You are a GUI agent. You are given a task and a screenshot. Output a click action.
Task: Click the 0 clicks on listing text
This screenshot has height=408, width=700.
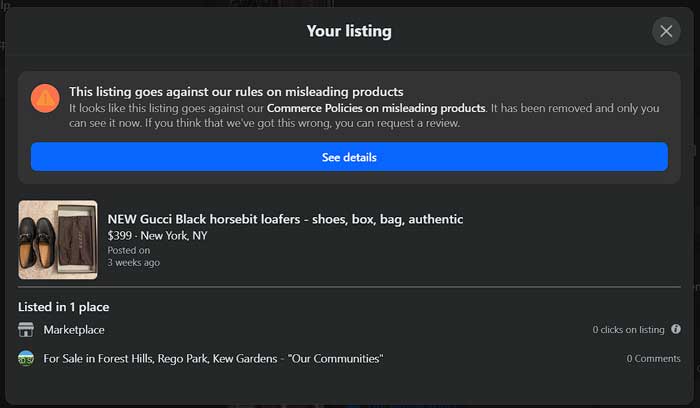tap(628, 330)
